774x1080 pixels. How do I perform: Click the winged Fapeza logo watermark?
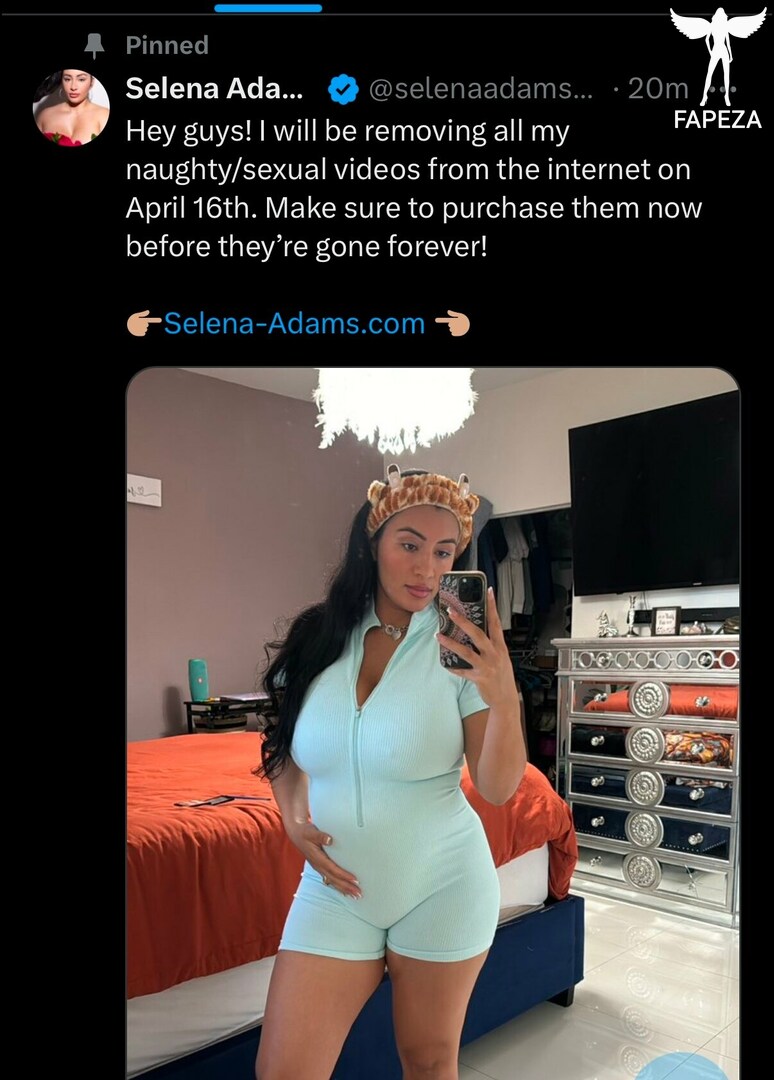pyautogui.click(x=718, y=56)
